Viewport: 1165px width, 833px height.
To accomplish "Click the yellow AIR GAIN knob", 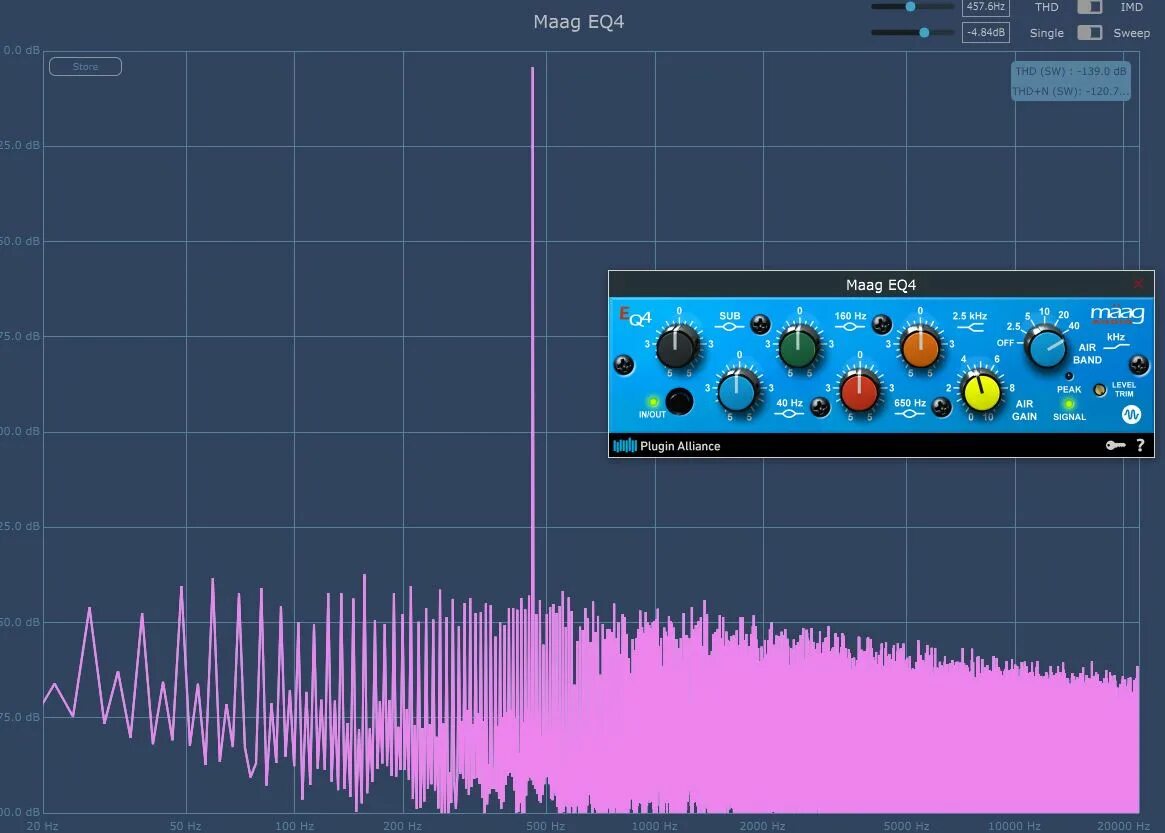I will point(981,392).
